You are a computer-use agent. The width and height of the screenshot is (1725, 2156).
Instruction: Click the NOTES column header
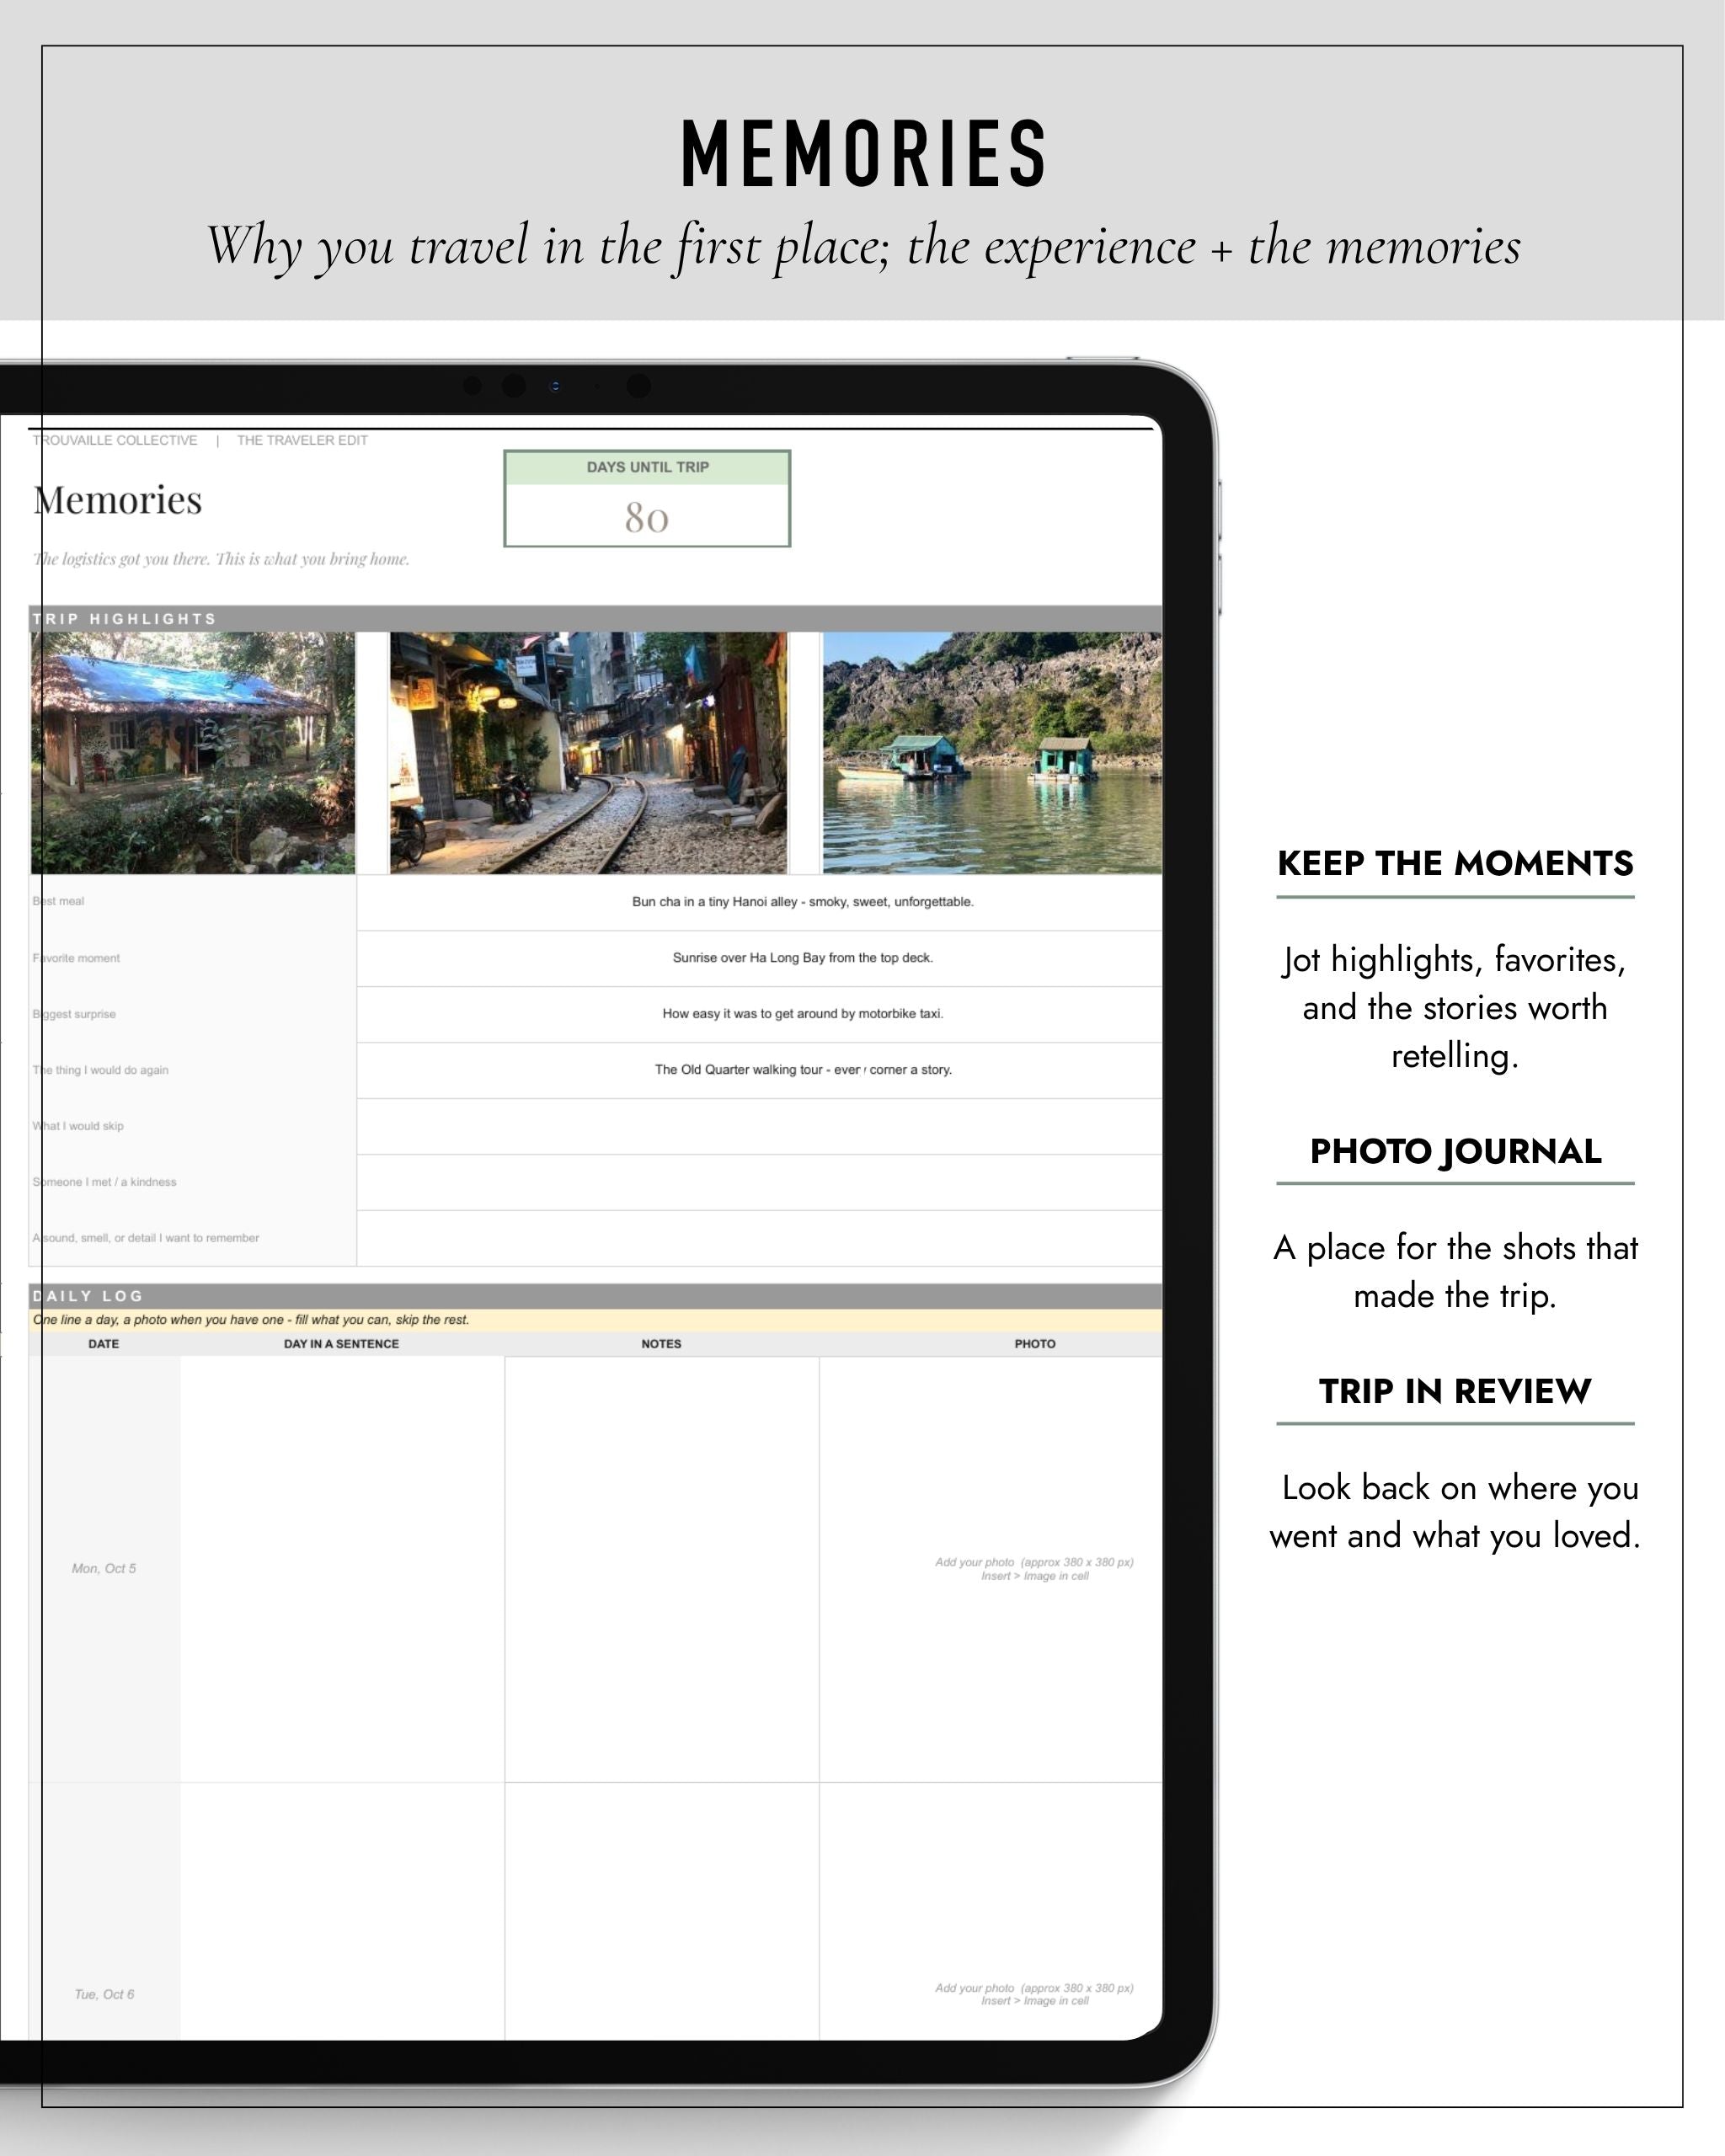[661, 1344]
